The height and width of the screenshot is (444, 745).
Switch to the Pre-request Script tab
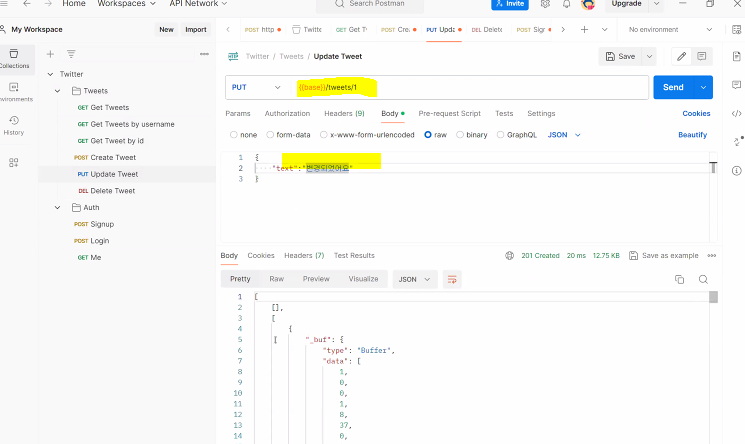(449, 114)
